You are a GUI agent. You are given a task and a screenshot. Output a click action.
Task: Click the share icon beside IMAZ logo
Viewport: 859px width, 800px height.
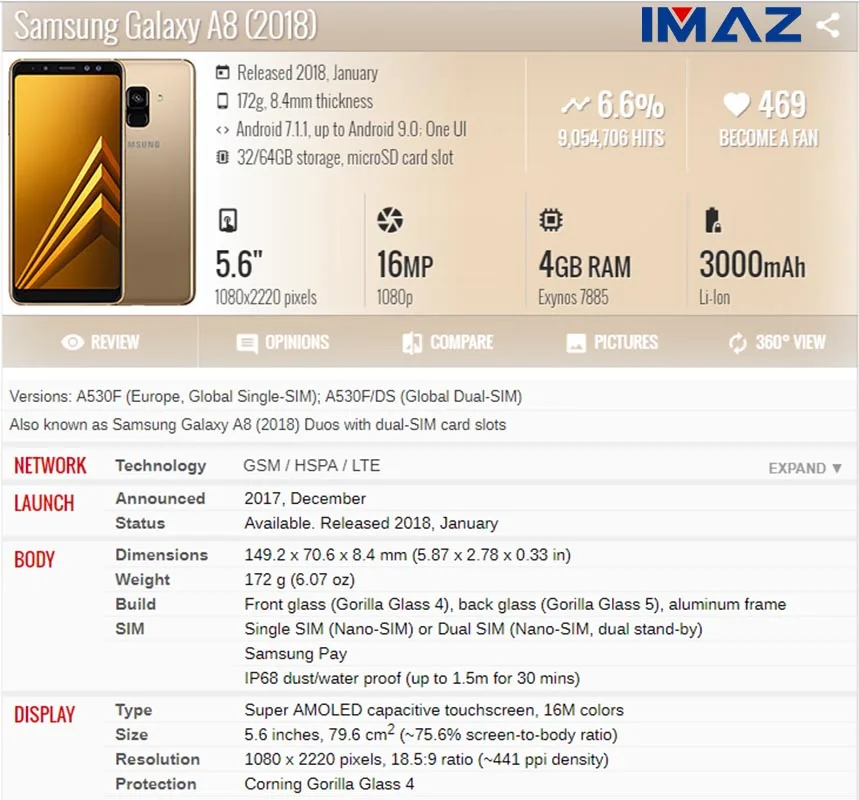[827, 25]
